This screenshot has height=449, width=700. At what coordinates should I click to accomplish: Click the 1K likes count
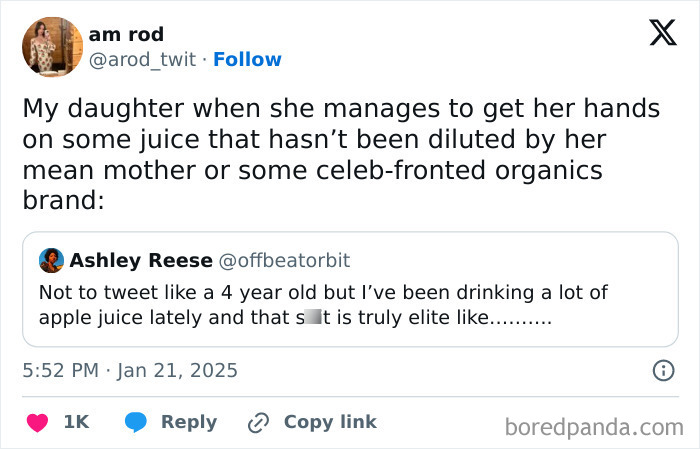(x=76, y=422)
